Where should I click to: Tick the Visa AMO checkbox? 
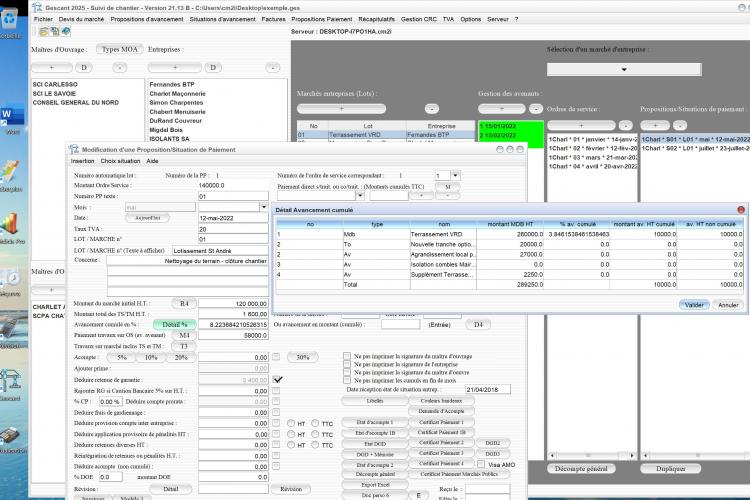[x=481, y=464]
